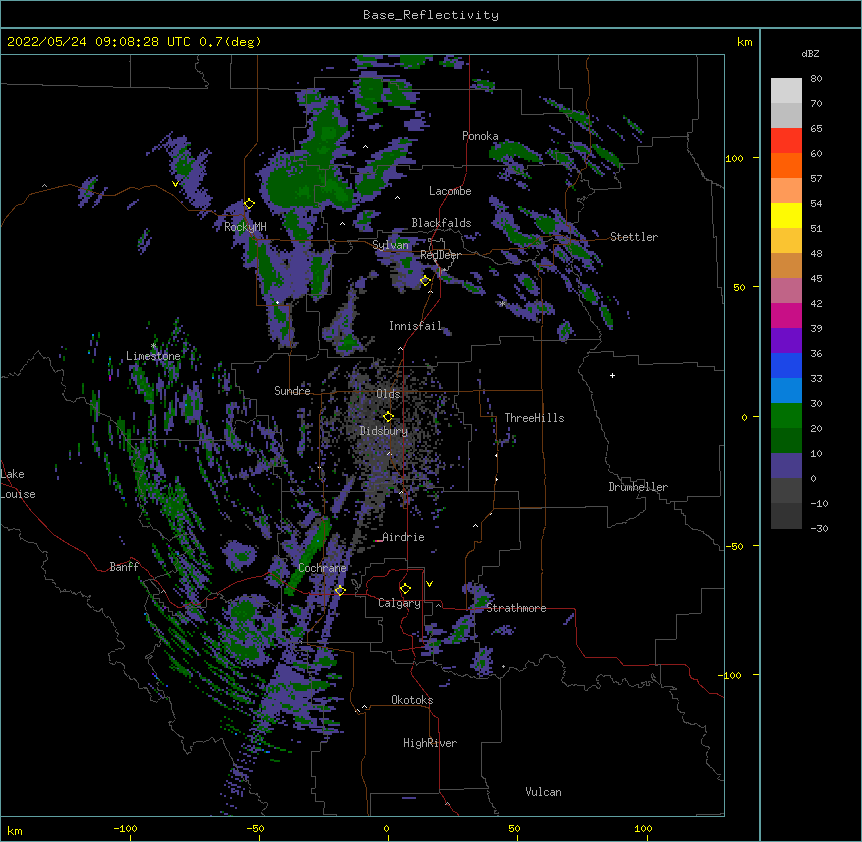
Task: Select the dark gray -10 dBZ legend color
Action: (x=786, y=516)
